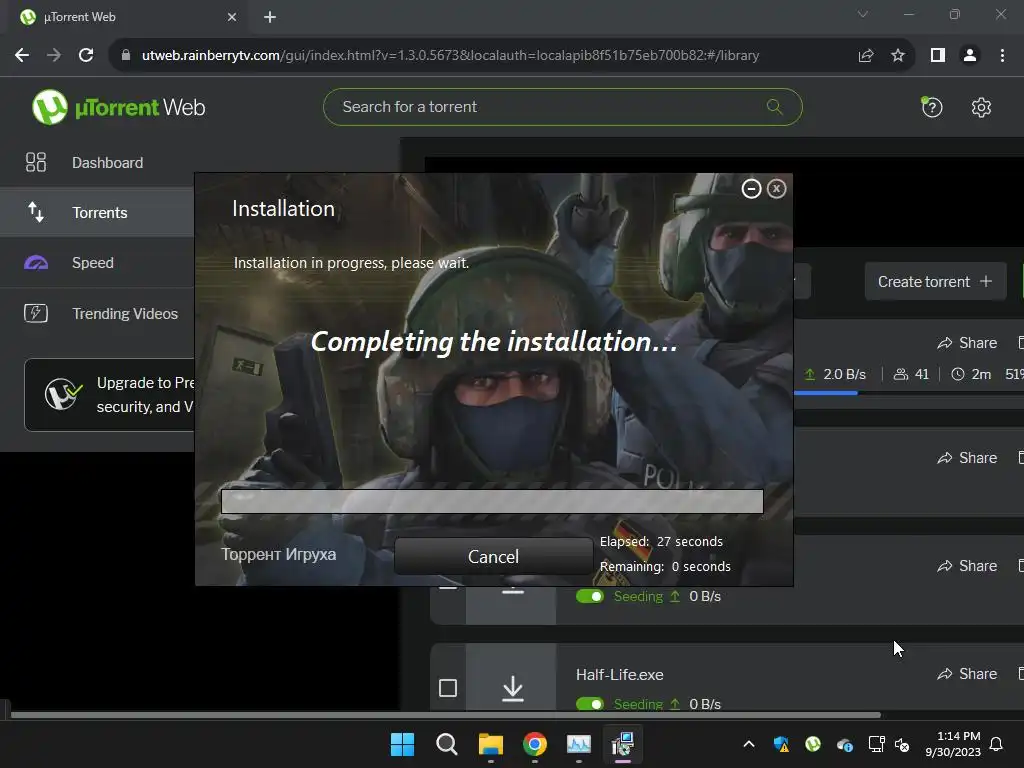
Task: Click the clock icon showing 2m
Action: click(x=957, y=374)
